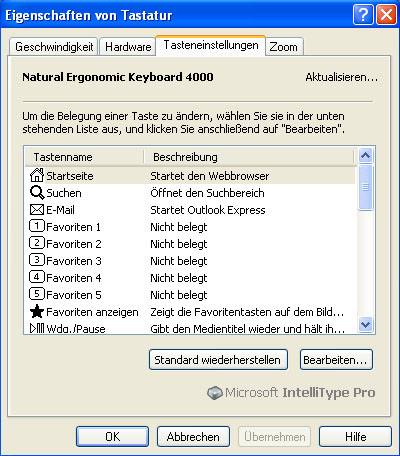Select the E-Mail envelope icon
Image resolution: width=400 pixels, height=456 pixels.
click(37, 210)
